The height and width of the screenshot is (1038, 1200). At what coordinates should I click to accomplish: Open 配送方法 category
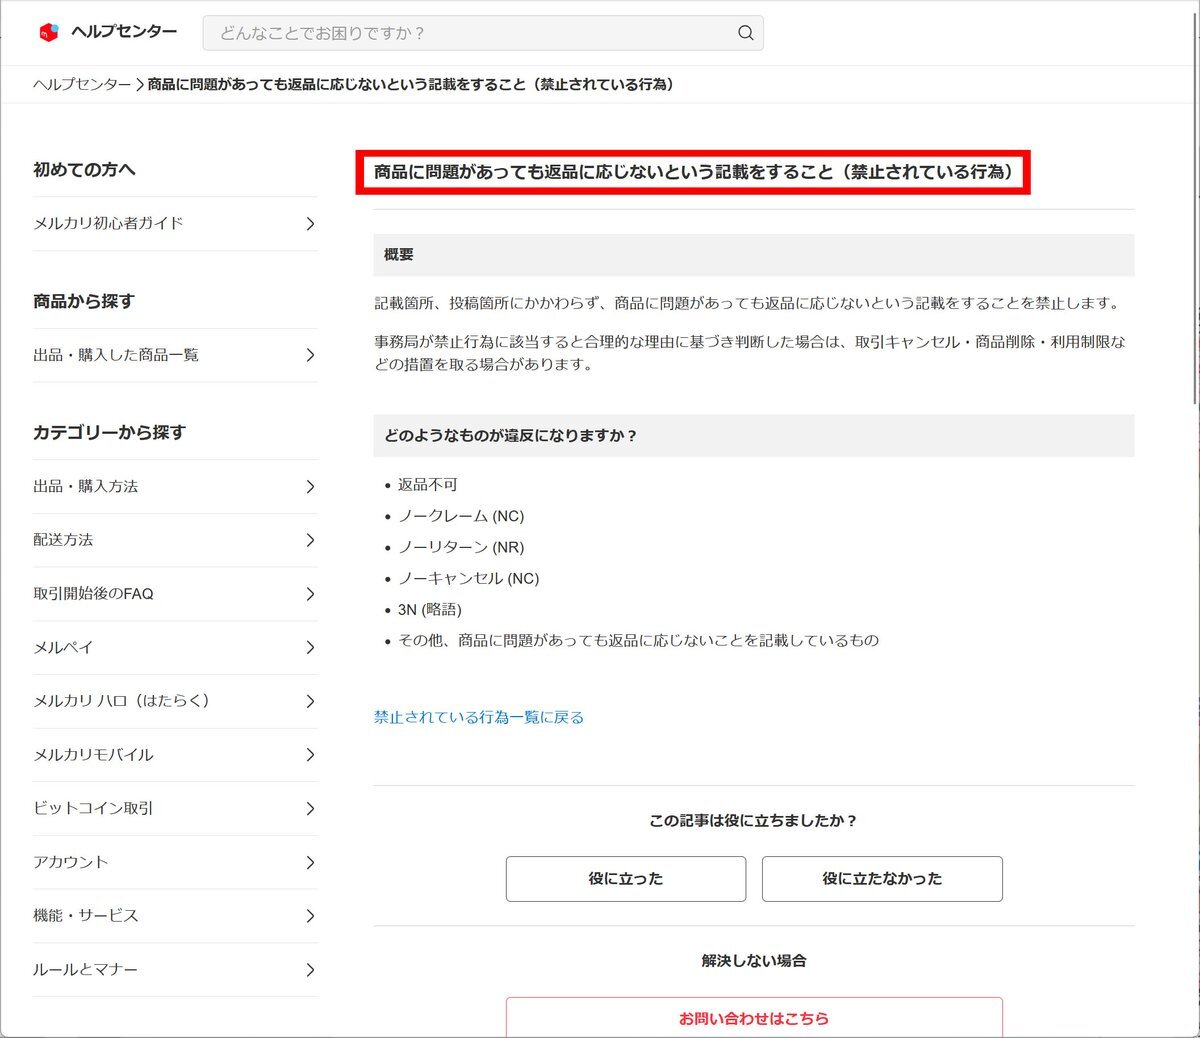tap(175, 540)
